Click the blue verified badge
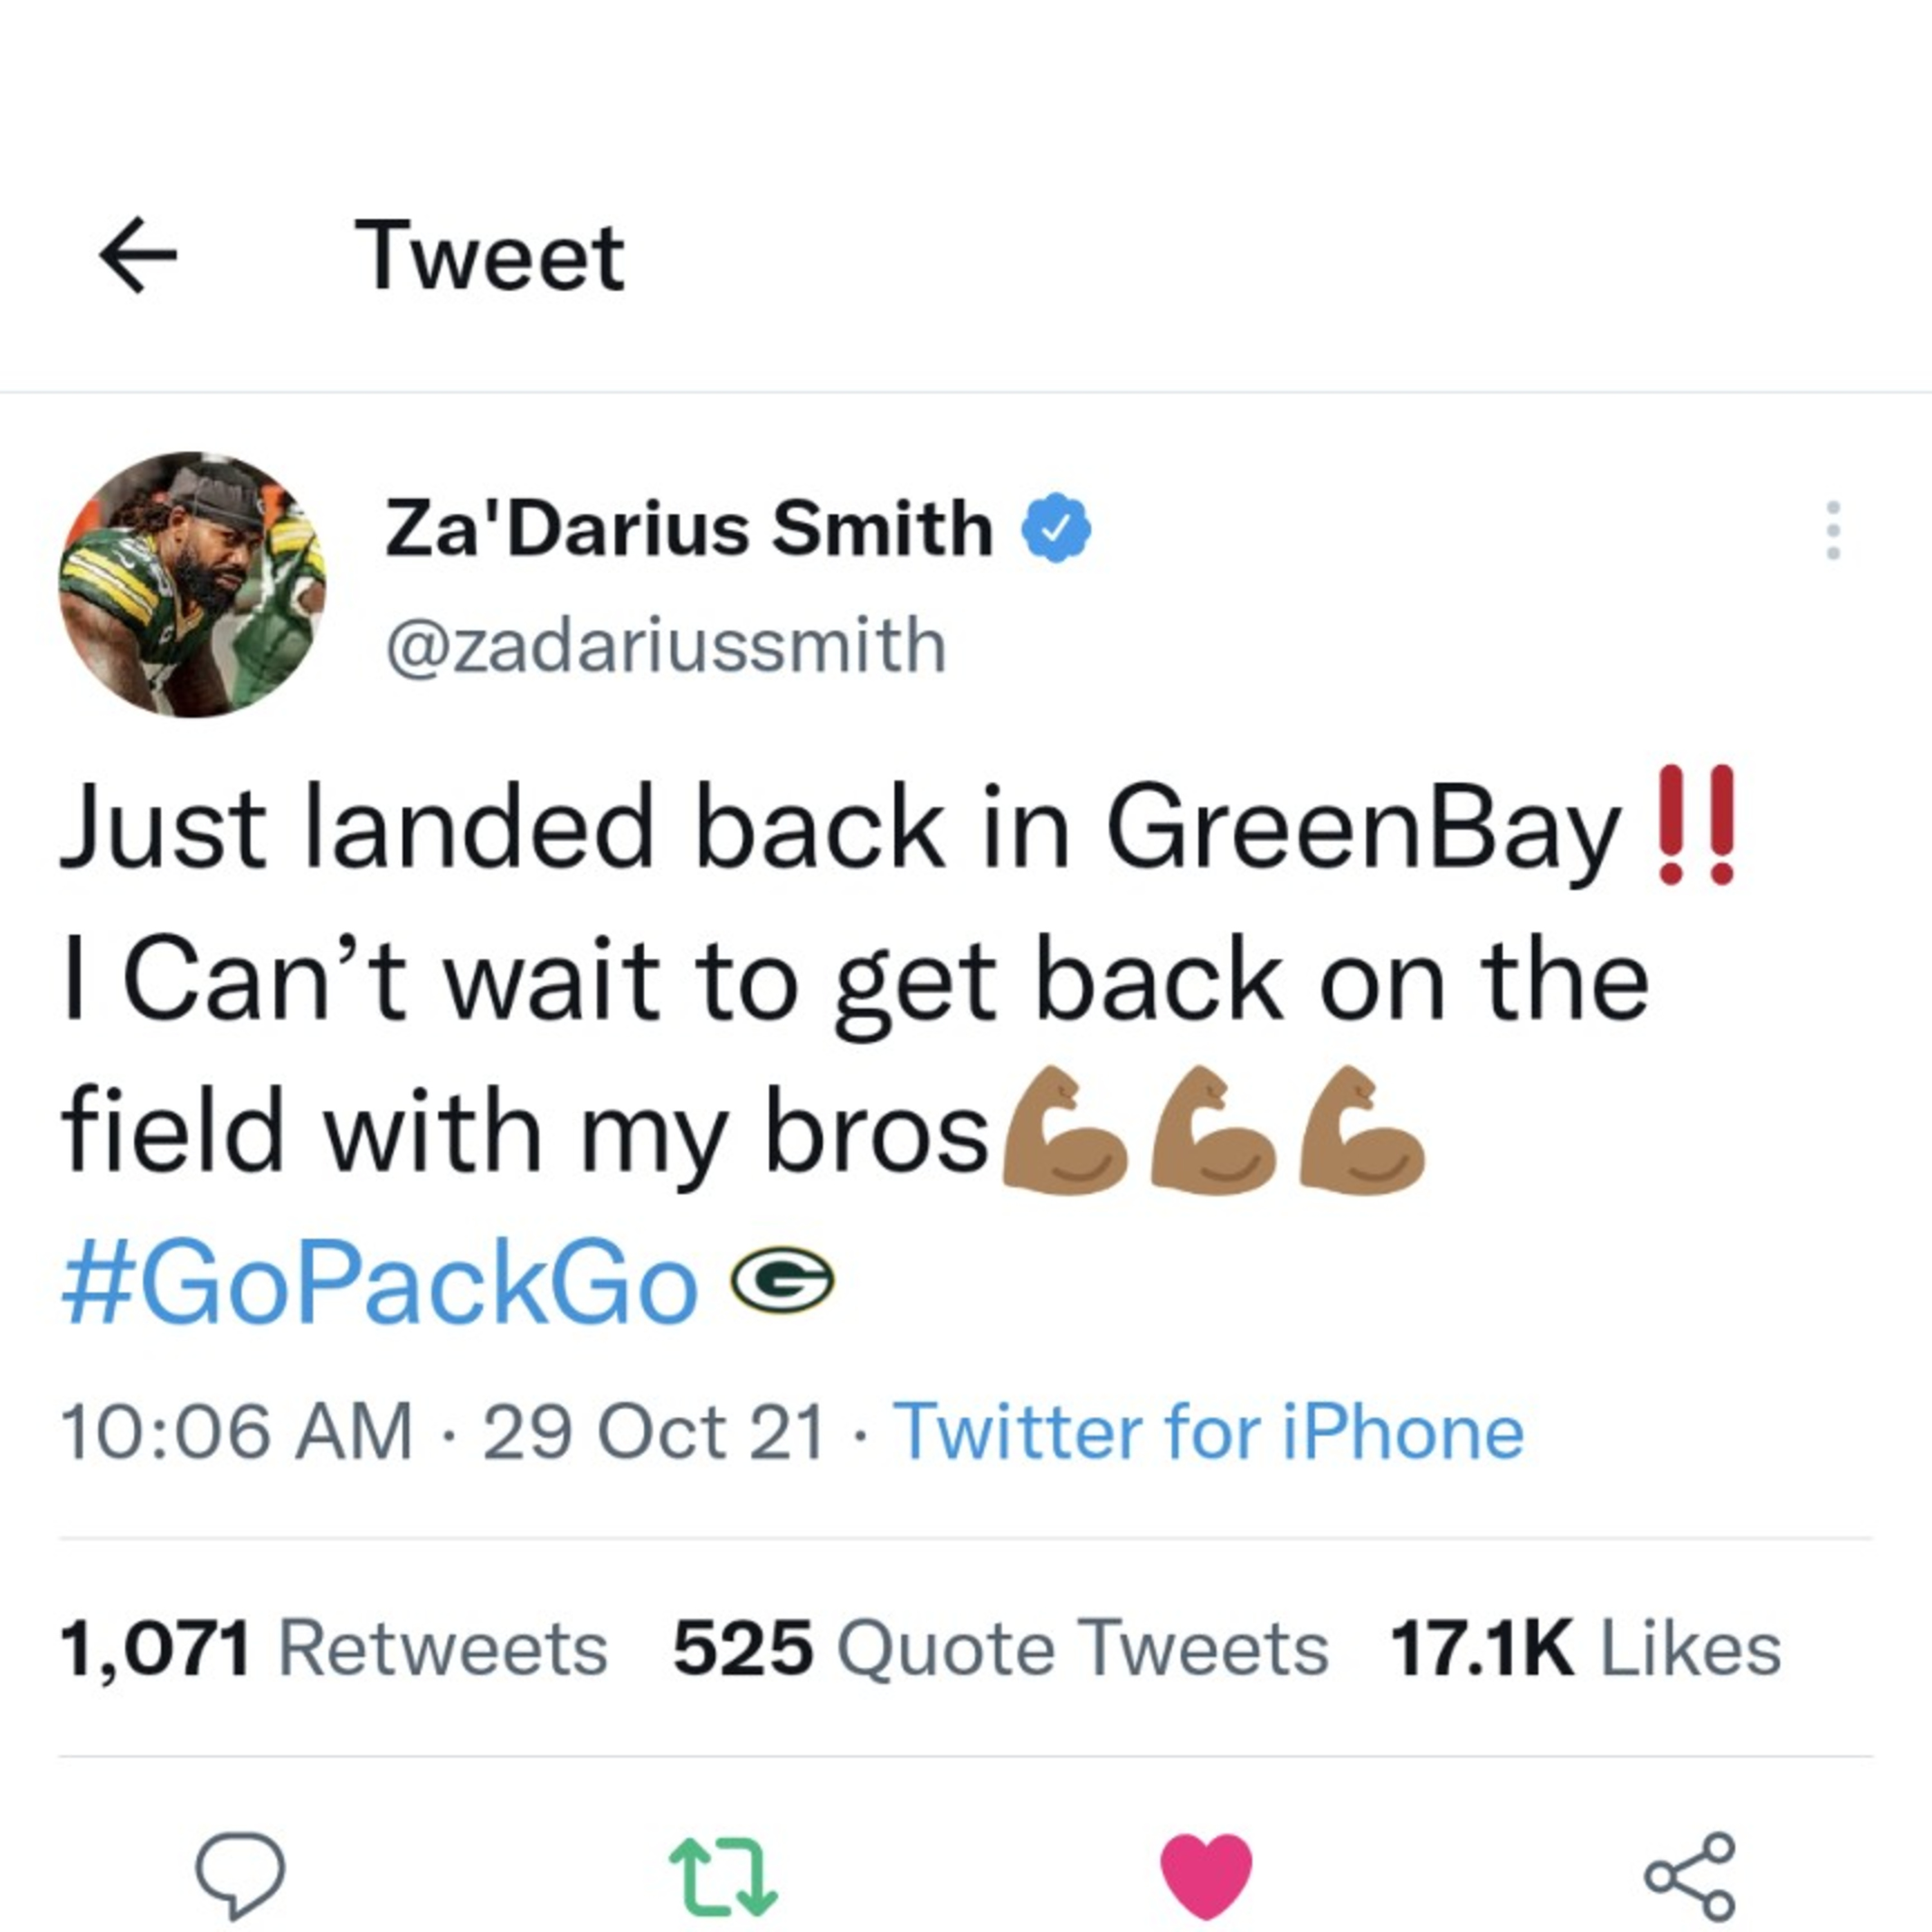The height and width of the screenshot is (1932, 1932). (1056, 527)
